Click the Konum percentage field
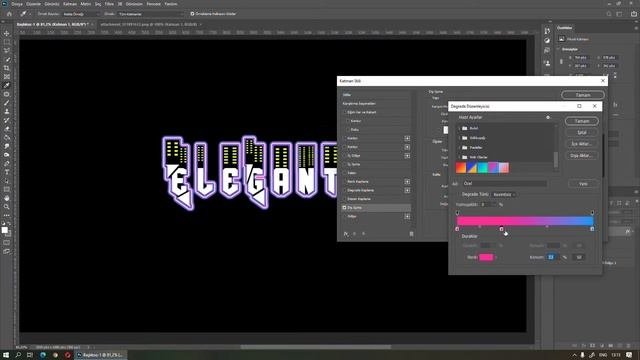The image size is (640, 360). click(x=552, y=258)
